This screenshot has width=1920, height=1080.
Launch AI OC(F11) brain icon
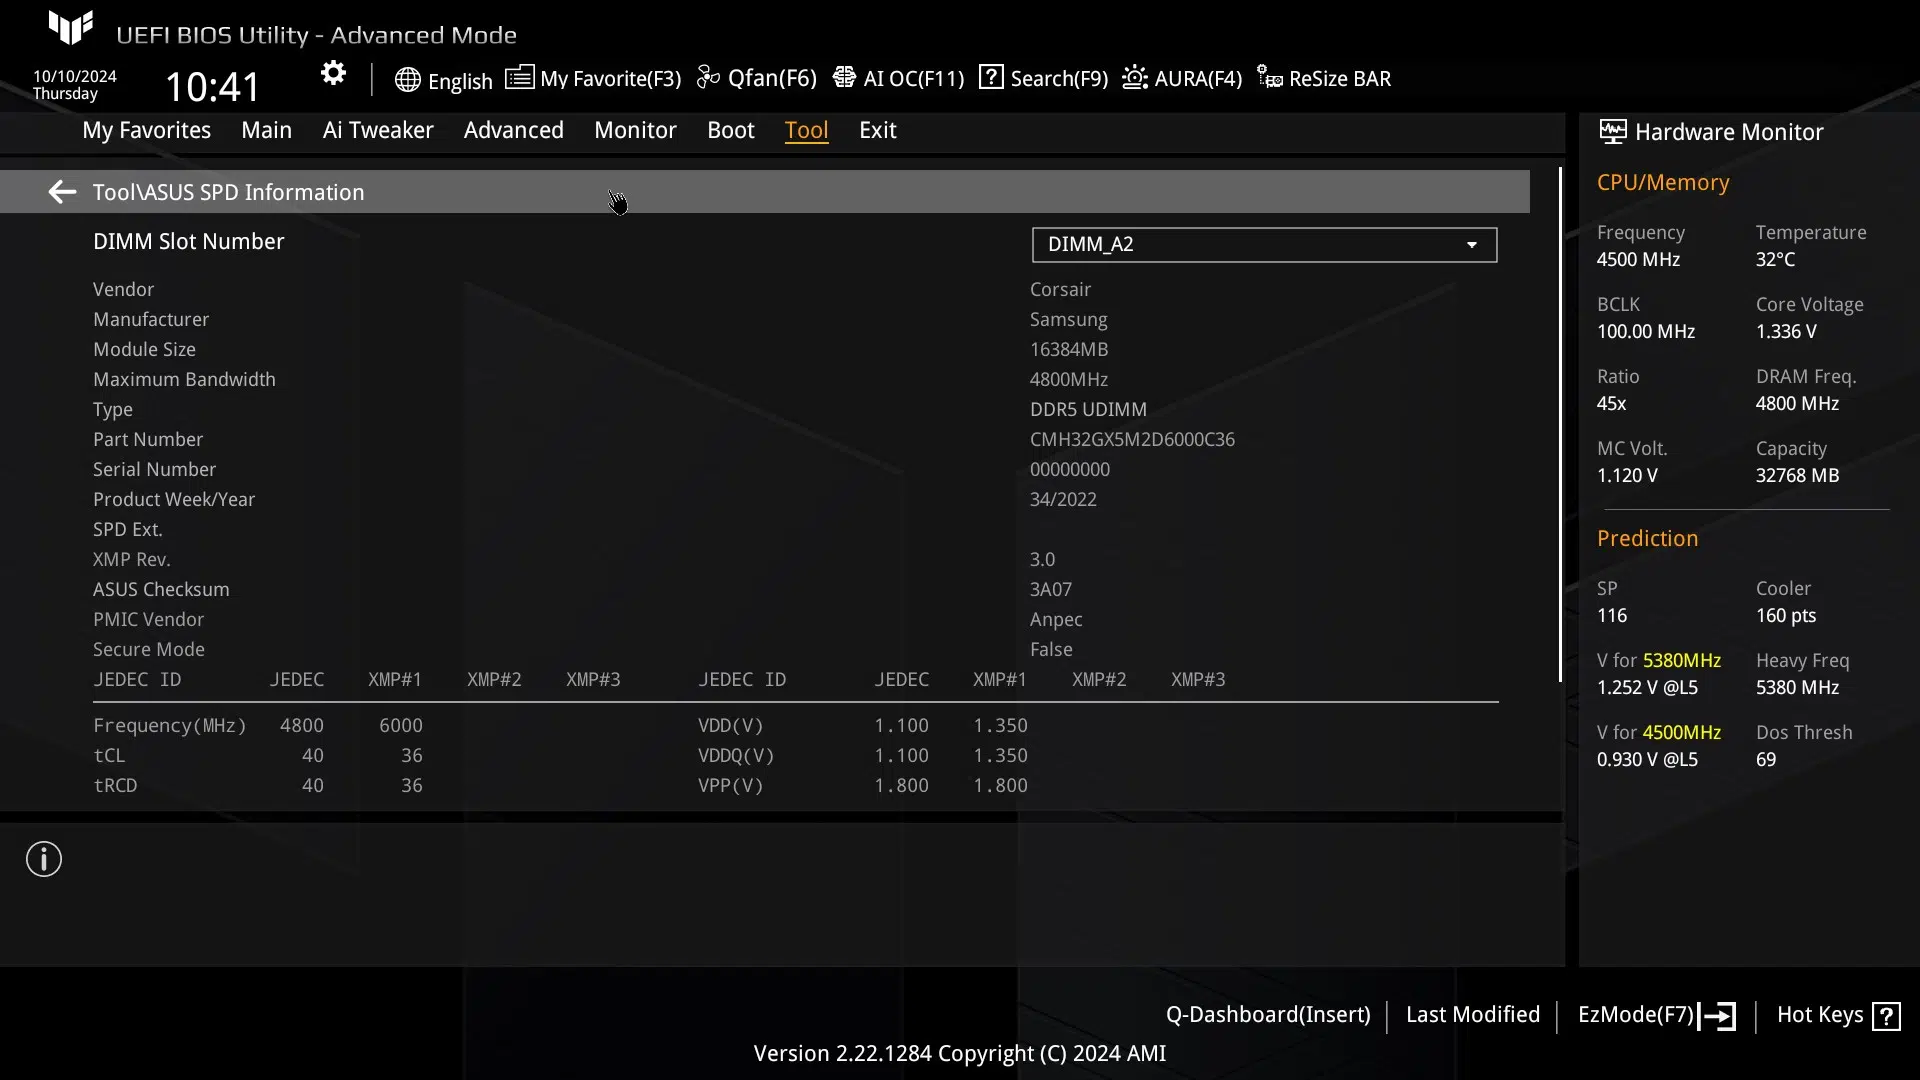pyautogui.click(x=844, y=77)
